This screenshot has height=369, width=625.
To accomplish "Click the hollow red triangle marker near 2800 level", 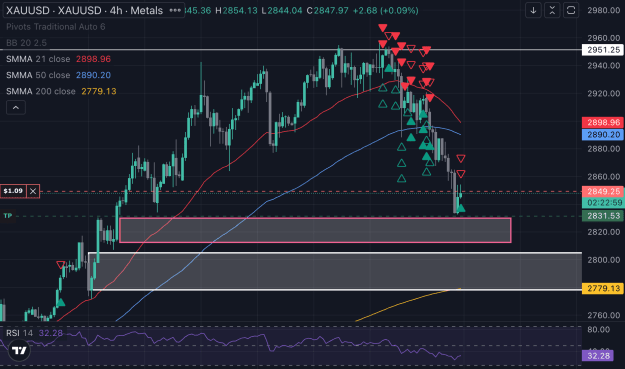I will (61, 265).
